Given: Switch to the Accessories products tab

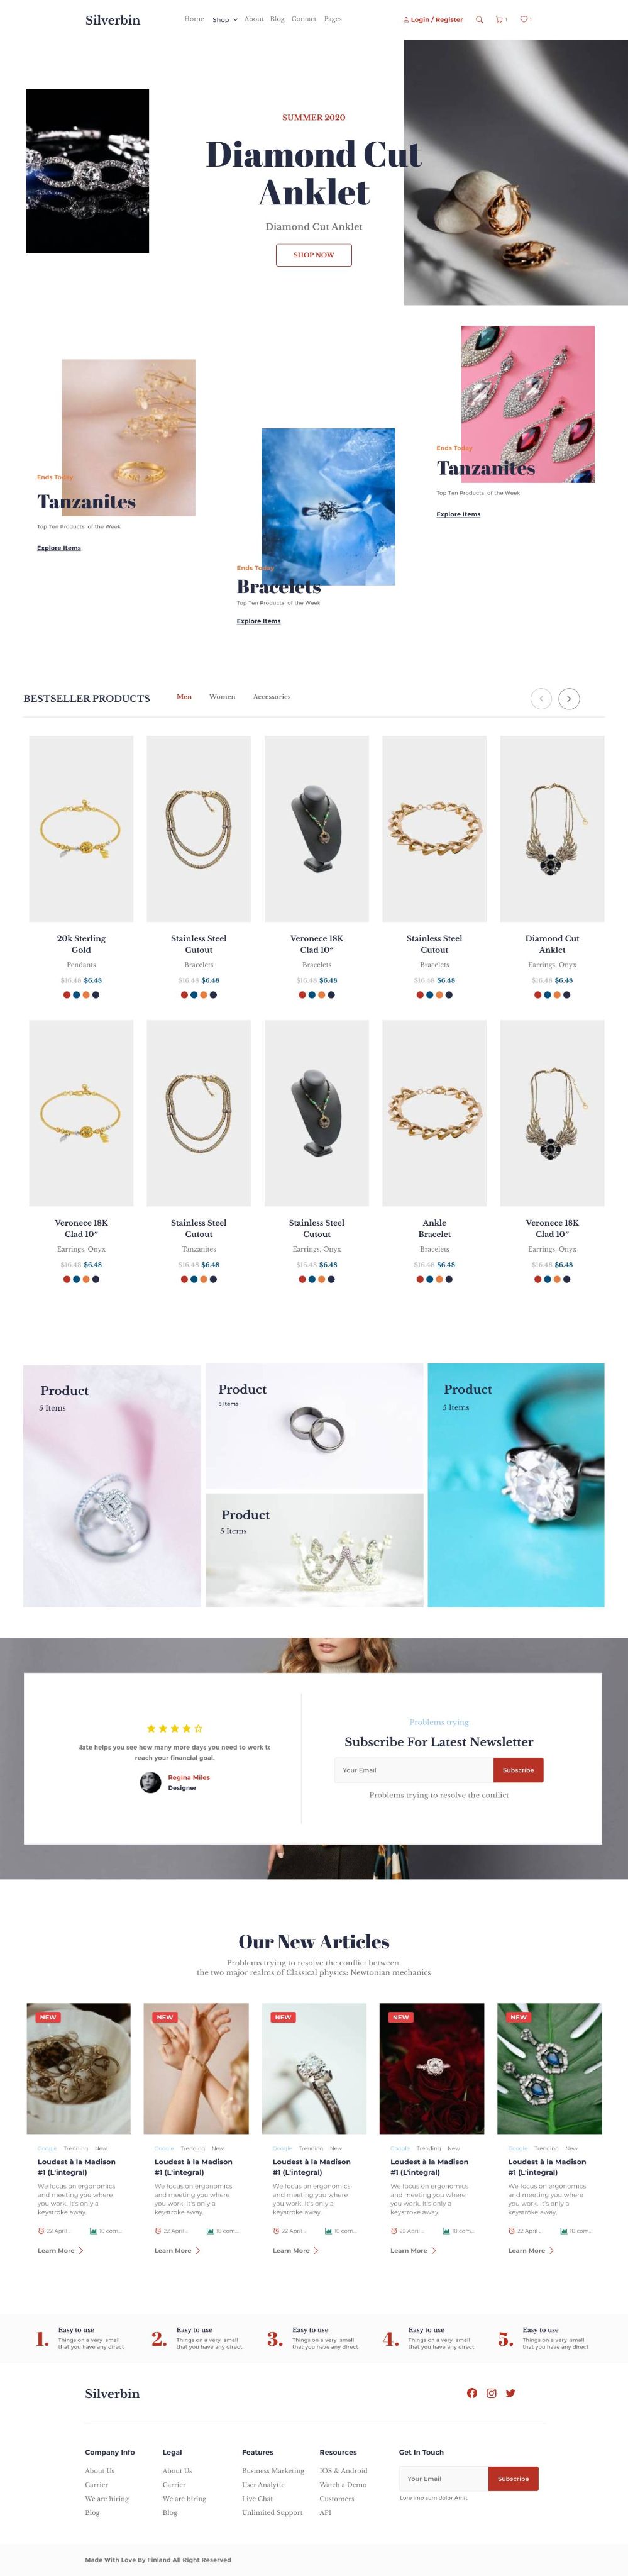Looking at the screenshot, I should coord(272,696).
